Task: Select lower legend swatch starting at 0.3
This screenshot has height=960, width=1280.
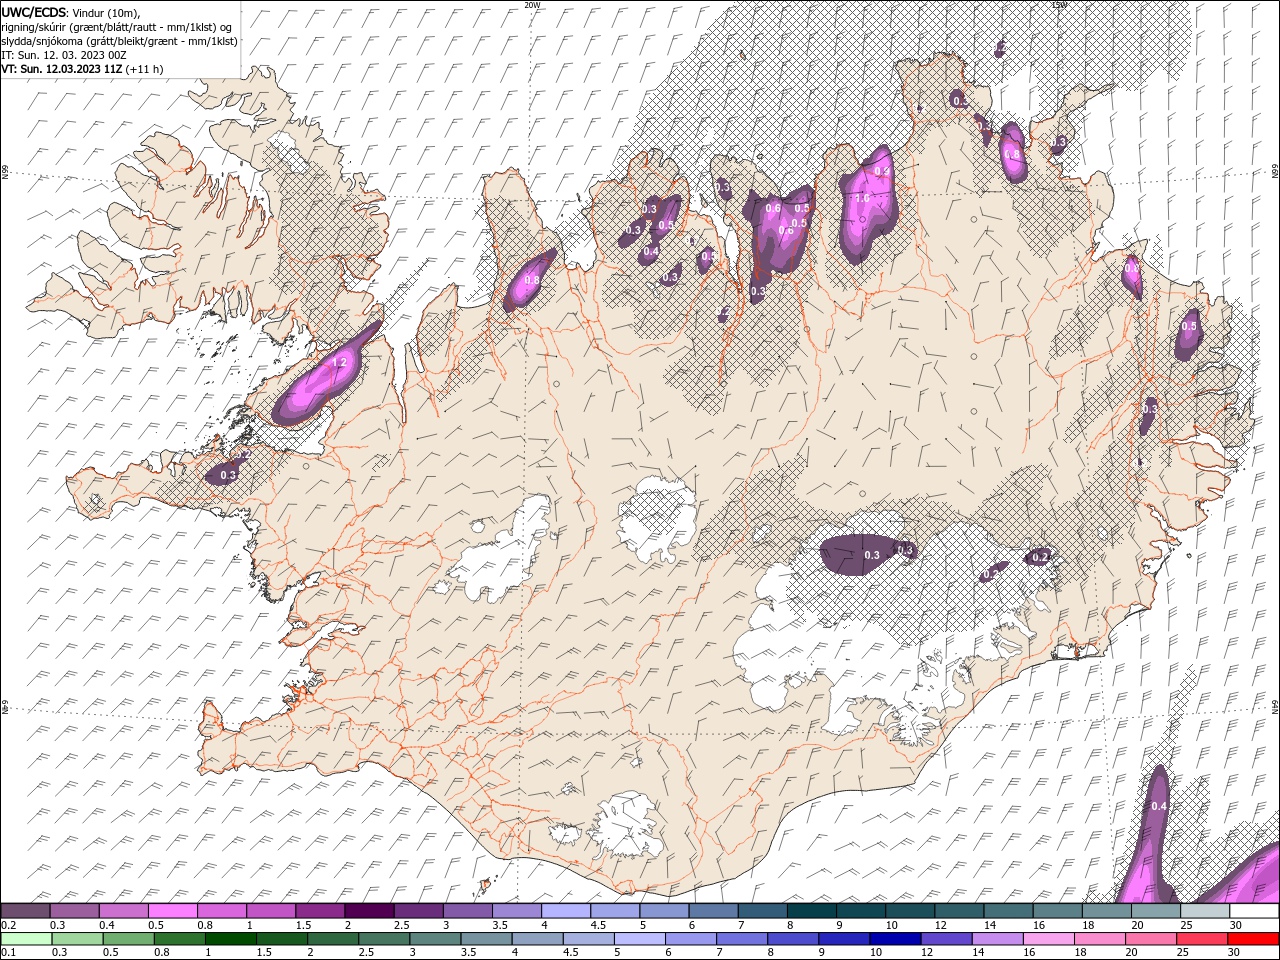Action: coord(77,939)
